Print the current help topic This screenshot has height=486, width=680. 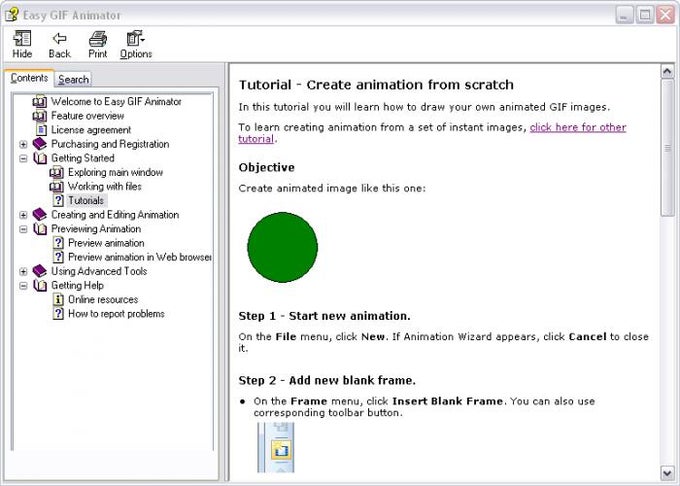point(98,44)
